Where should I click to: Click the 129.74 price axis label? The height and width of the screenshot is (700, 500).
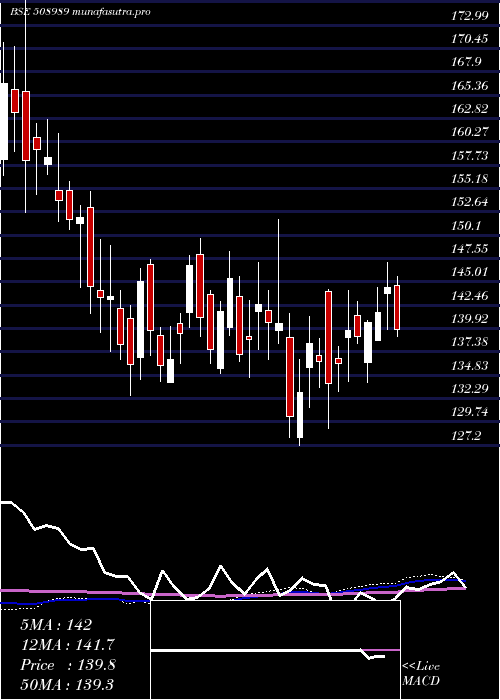[x=470, y=412]
